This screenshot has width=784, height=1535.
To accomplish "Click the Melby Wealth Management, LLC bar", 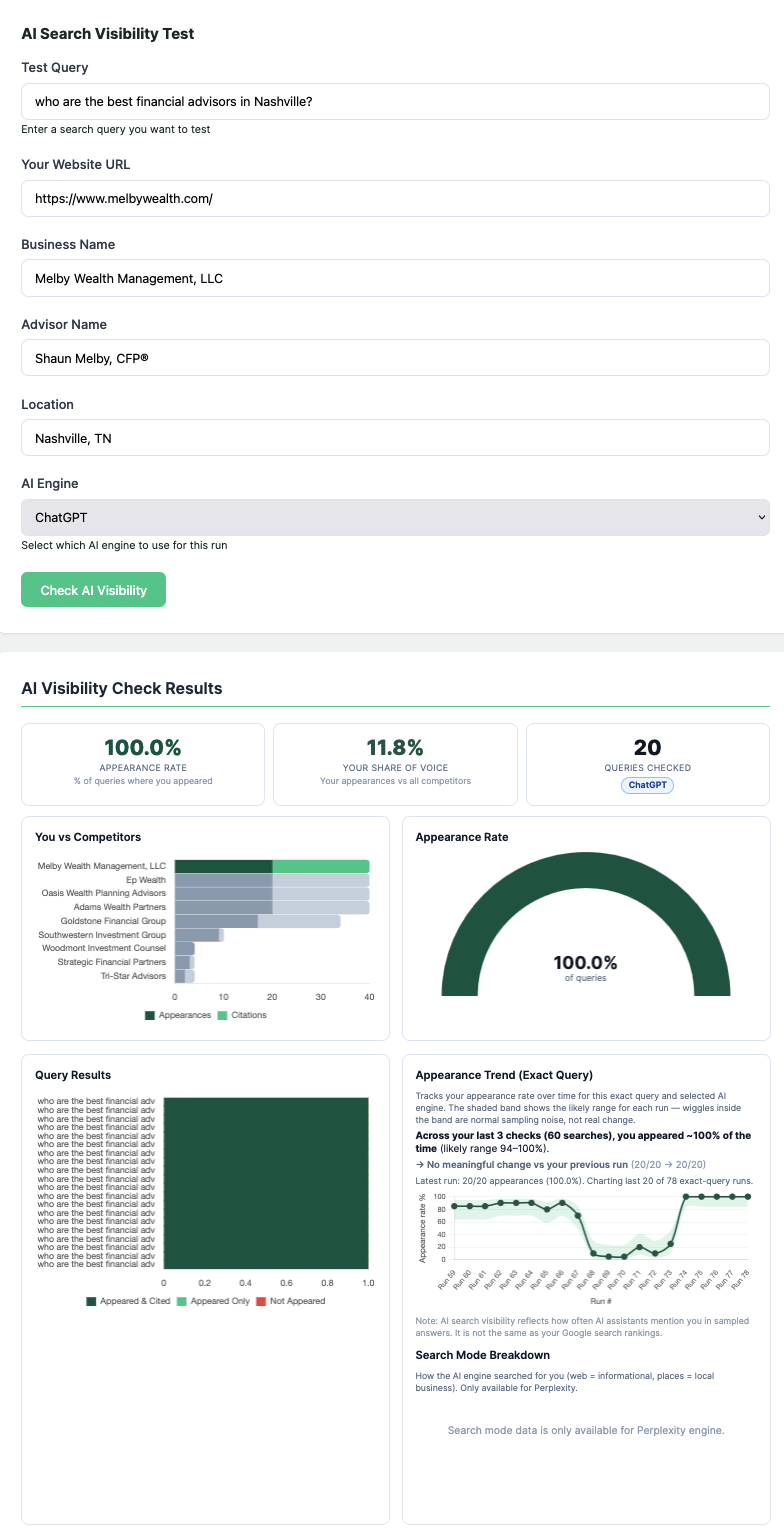I will point(272,866).
